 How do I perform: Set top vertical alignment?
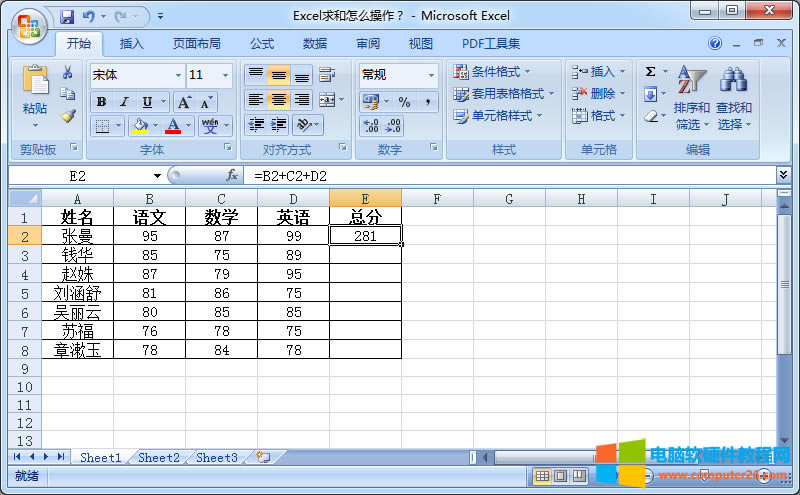(x=256, y=75)
